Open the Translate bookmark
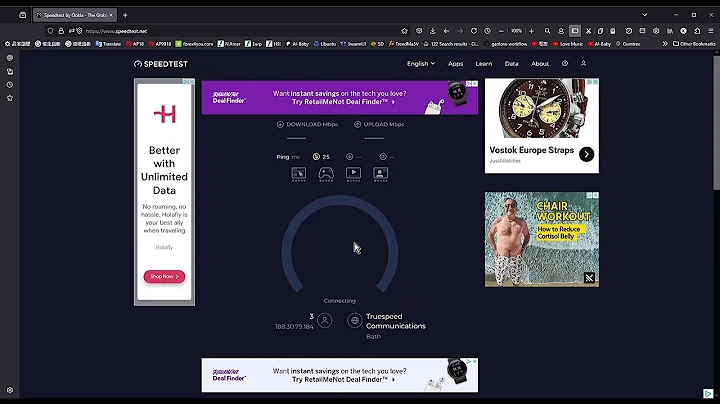 (x=108, y=44)
